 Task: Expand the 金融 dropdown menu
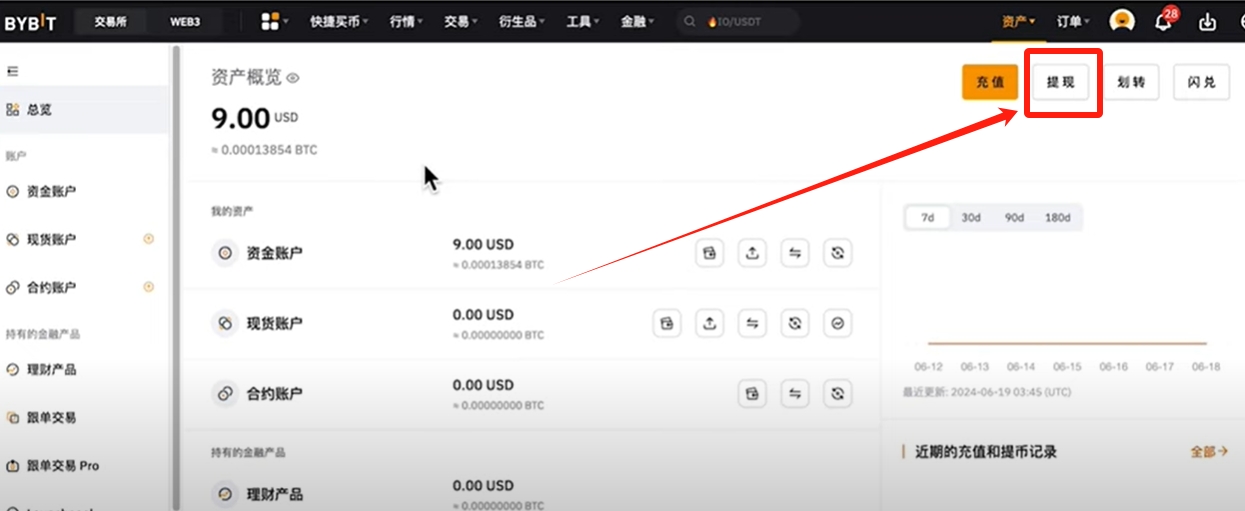pyautogui.click(x=637, y=22)
